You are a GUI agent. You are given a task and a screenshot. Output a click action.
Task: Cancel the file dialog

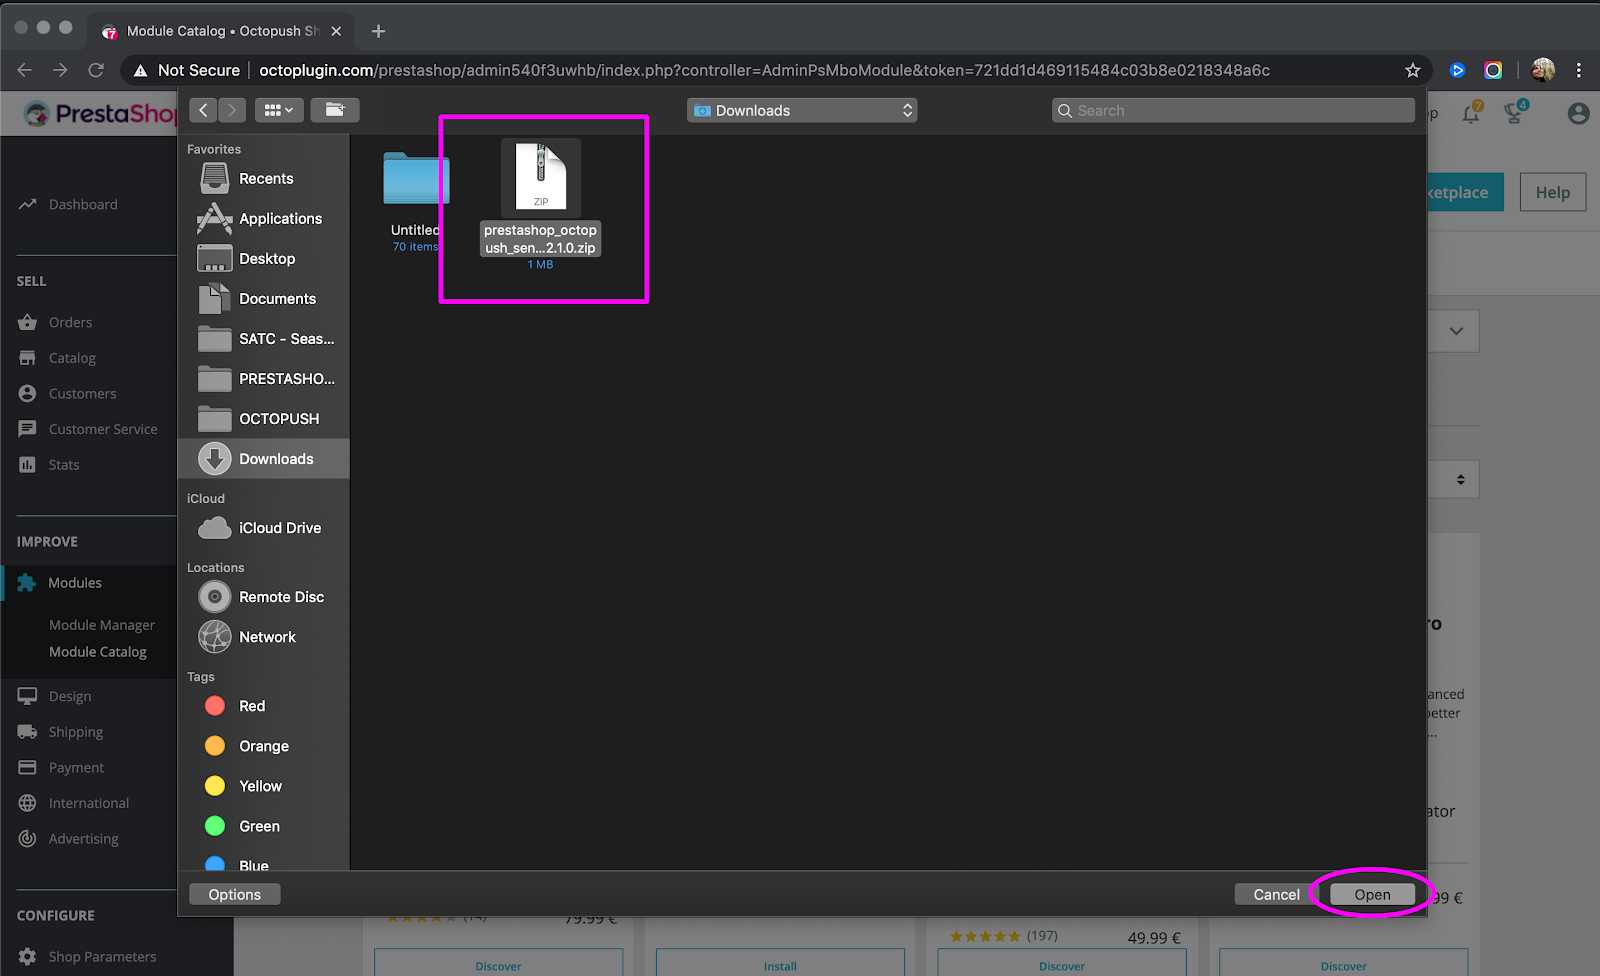1276,894
